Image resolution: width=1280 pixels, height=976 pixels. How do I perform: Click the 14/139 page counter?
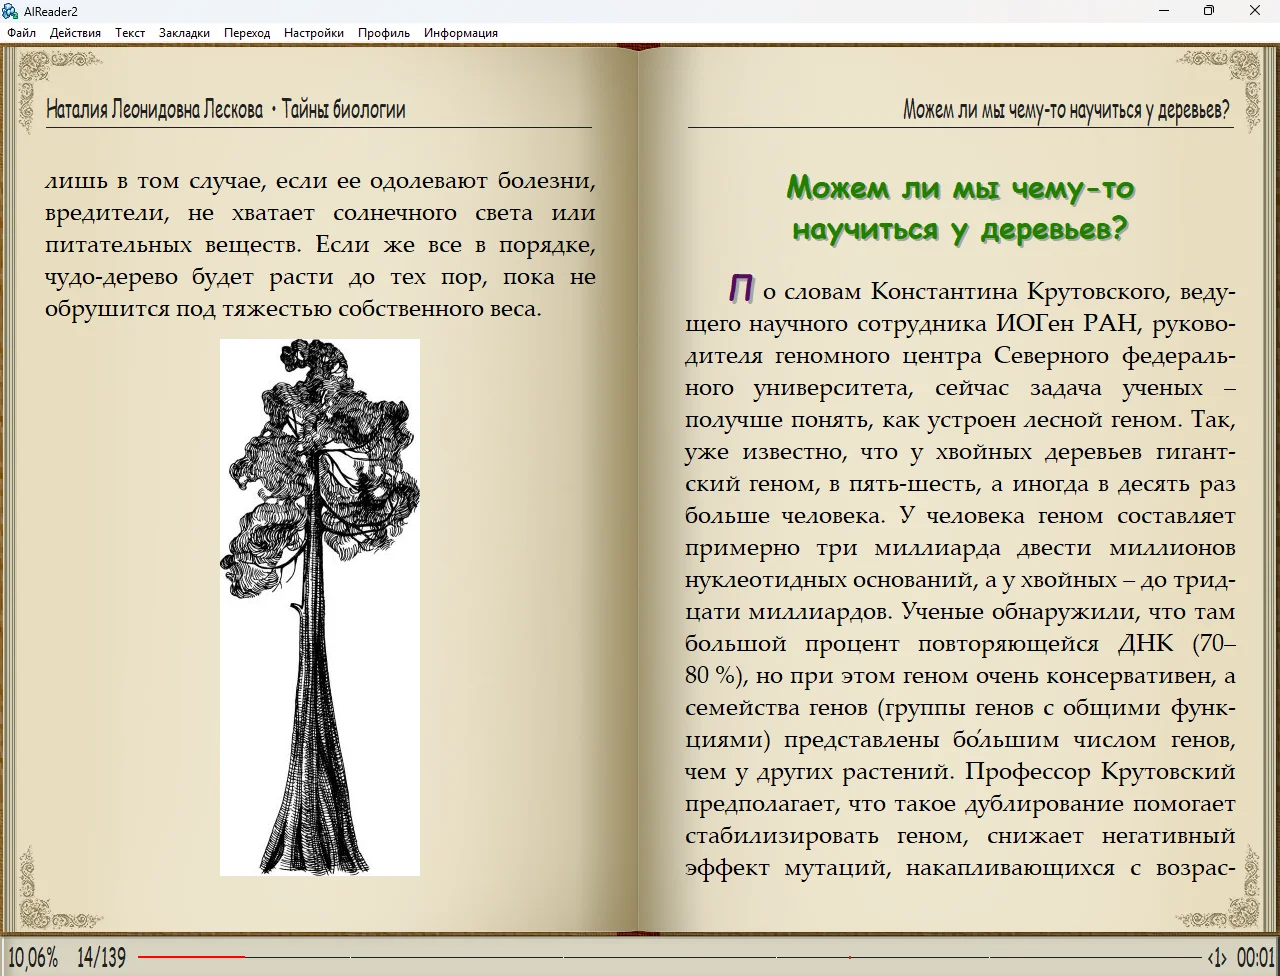click(x=101, y=957)
